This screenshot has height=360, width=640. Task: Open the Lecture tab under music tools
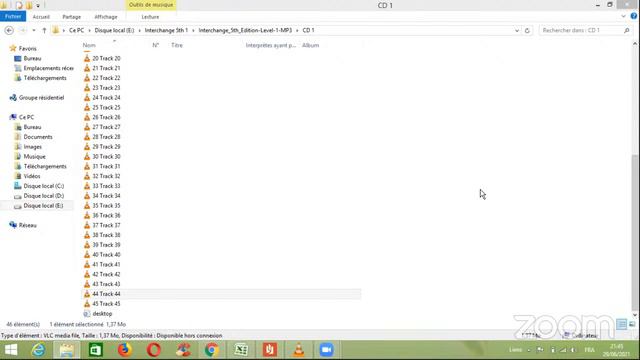click(x=150, y=17)
